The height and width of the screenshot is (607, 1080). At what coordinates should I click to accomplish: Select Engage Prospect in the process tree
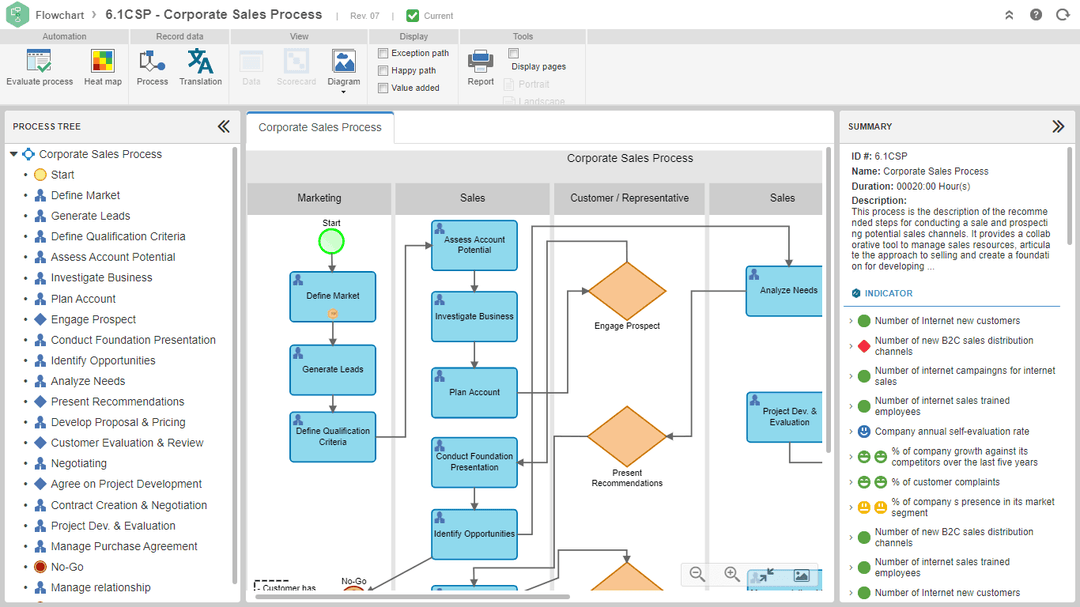click(93, 319)
